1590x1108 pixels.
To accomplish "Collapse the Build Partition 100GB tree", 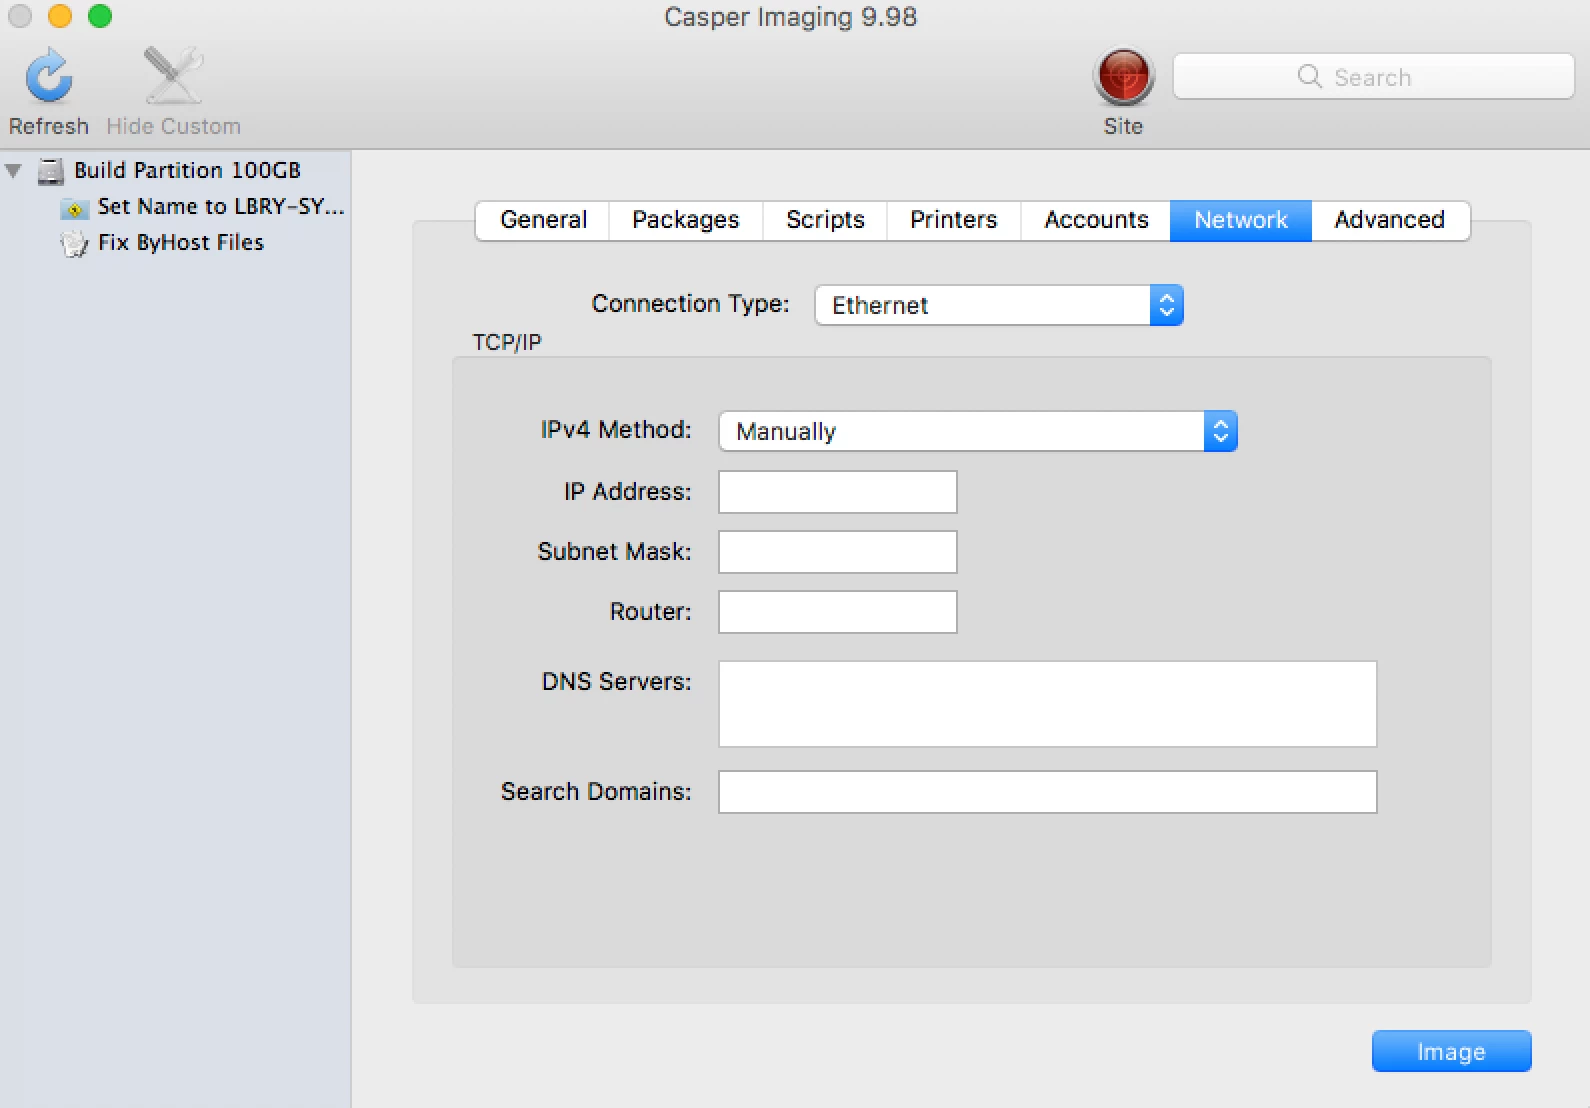I will [x=14, y=171].
